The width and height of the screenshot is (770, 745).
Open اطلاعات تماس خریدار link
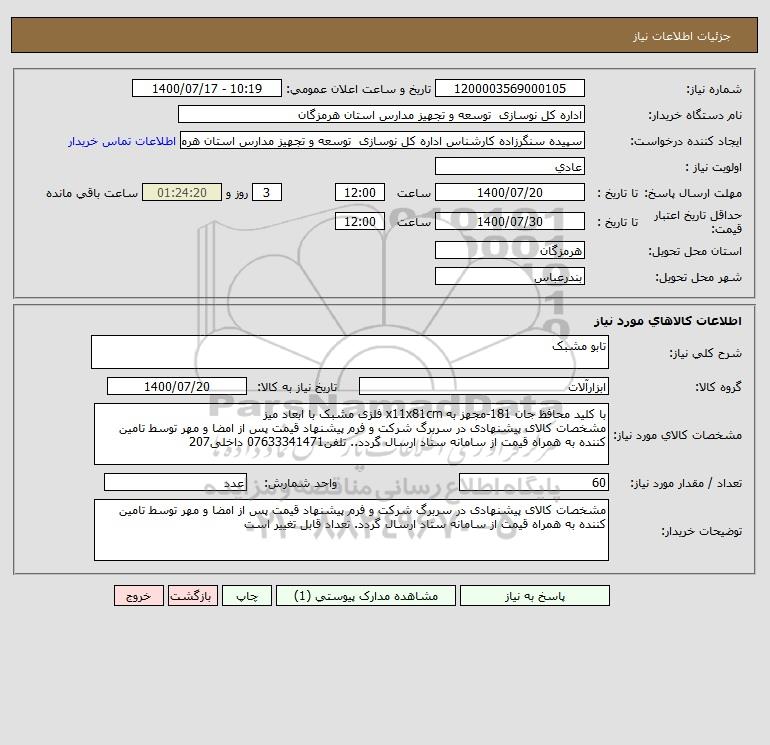click(122, 141)
